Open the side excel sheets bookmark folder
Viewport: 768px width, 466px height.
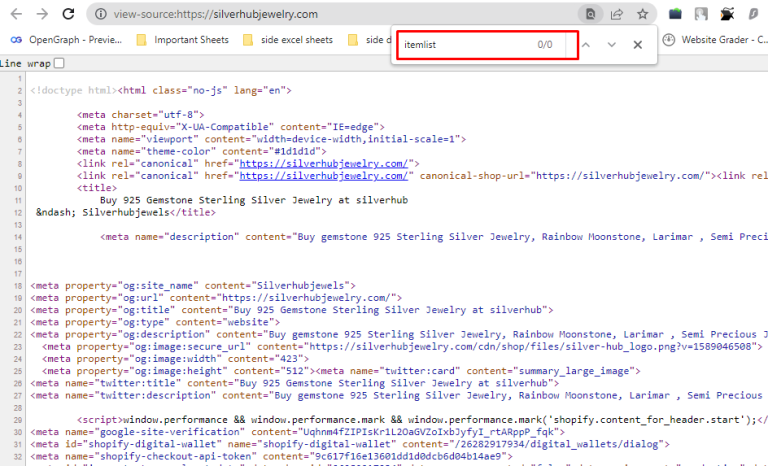coord(288,40)
